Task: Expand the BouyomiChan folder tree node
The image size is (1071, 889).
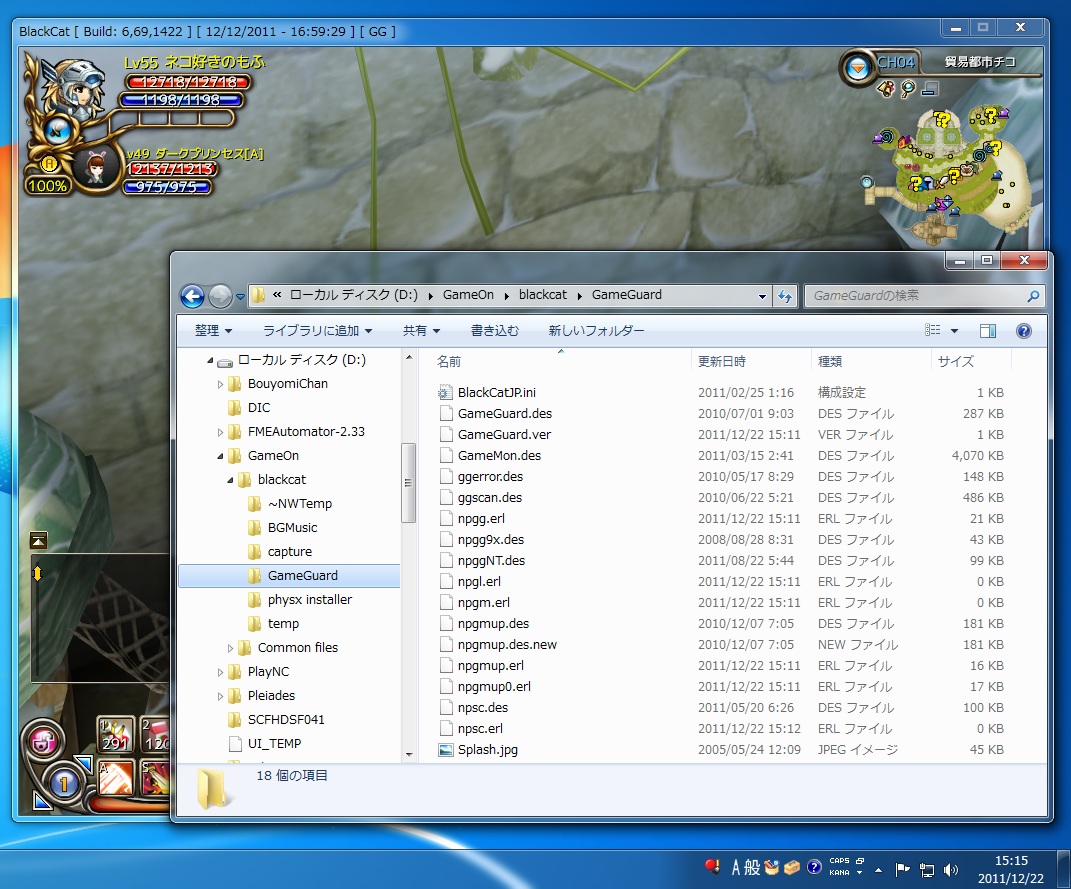Action: tap(221, 384)
